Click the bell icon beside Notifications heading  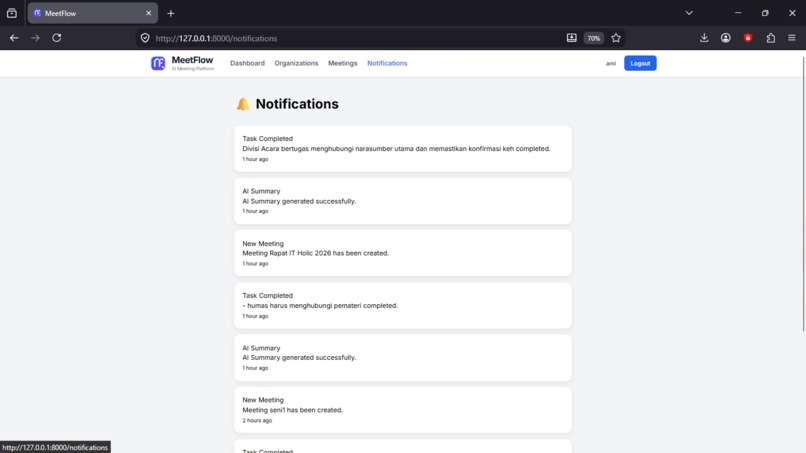coord(243,104)
